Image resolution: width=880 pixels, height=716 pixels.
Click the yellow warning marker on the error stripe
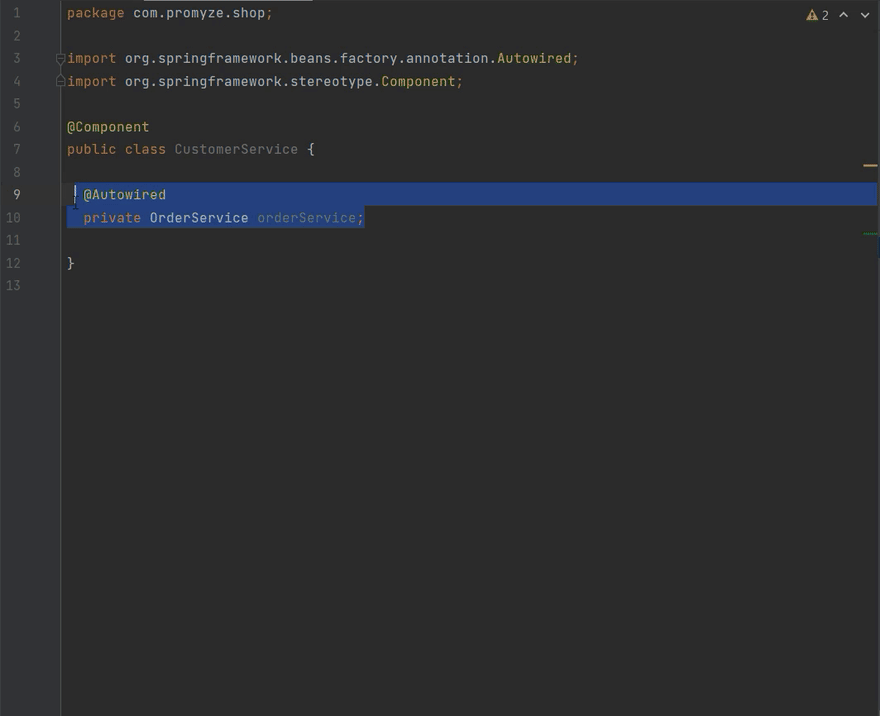coord(869,166)
